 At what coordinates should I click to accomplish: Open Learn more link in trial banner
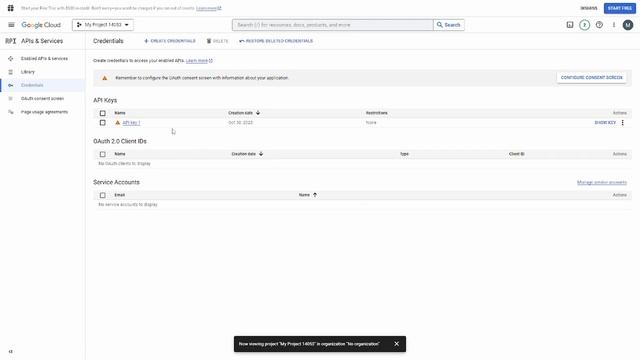(x=209, y=8)
